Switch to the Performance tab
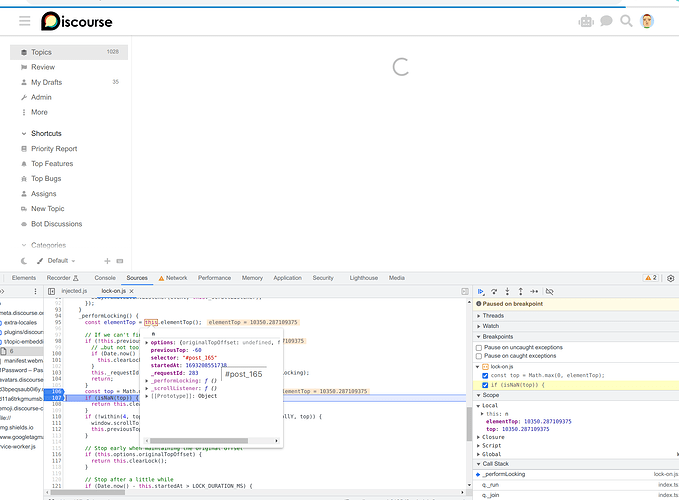Image resolution: width=679 pixels, height=500 pixels. [x=214, y=278]
